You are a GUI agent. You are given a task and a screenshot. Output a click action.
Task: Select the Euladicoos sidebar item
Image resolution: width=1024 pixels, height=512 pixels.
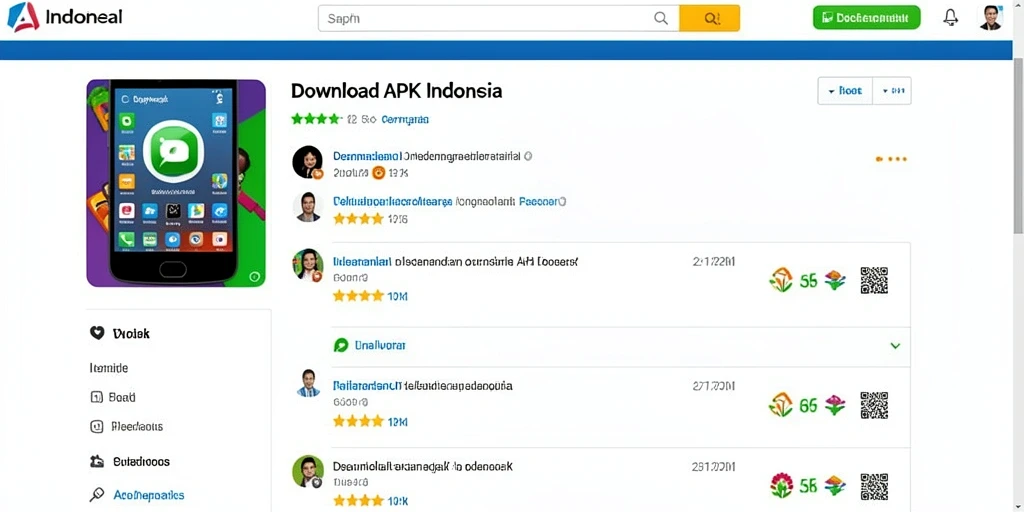[x=129, y=462]
